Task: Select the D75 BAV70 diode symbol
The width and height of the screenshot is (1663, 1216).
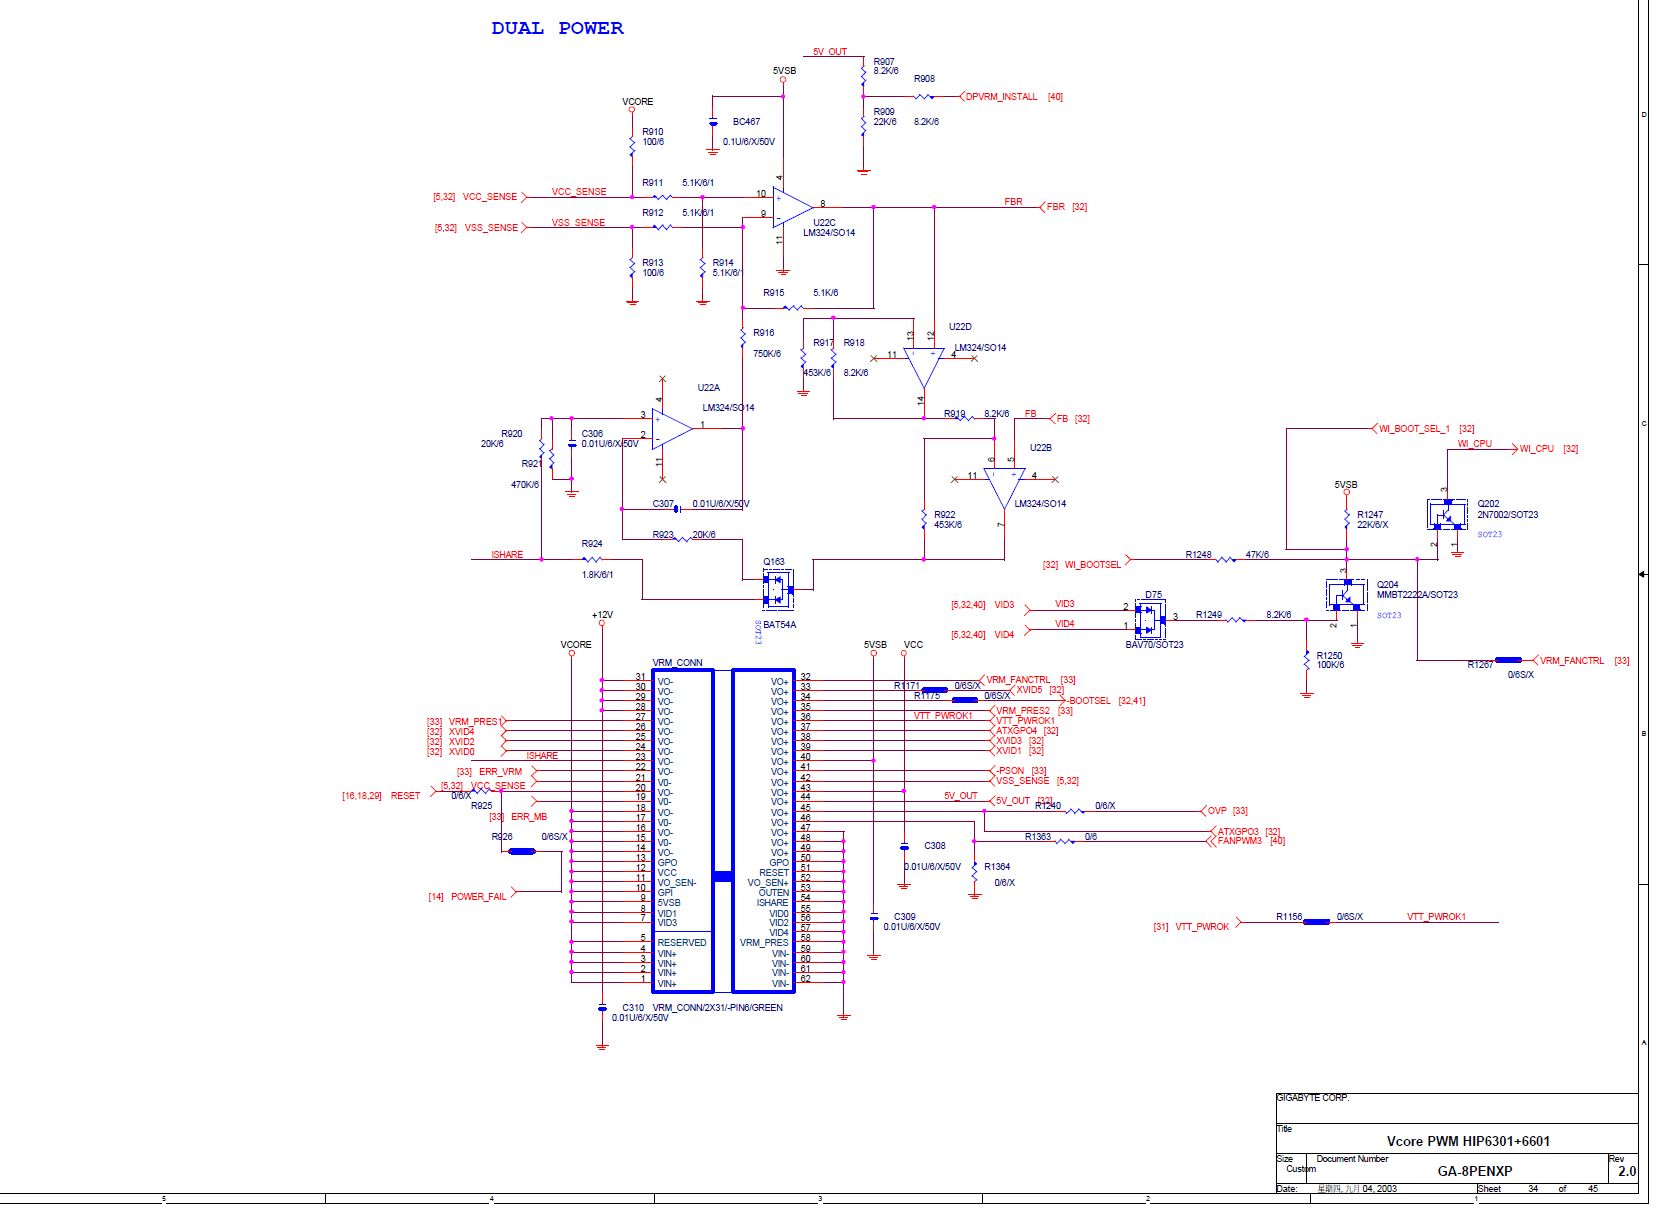Action: pos(1150,620)
